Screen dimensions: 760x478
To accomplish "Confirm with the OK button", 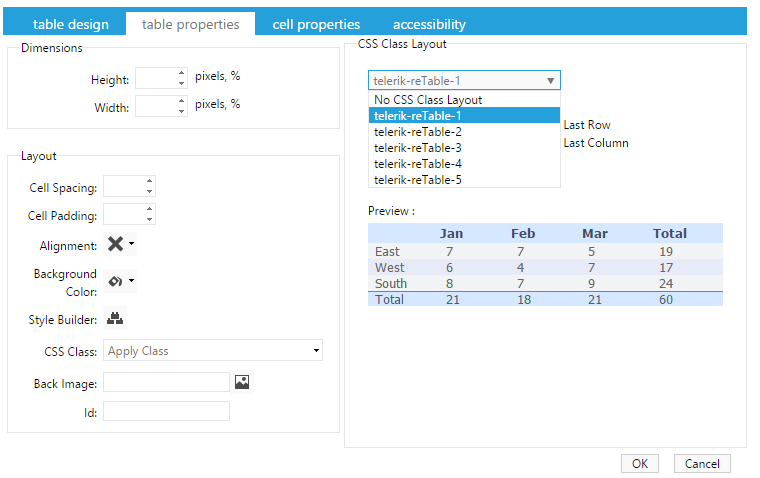I will pos(640,463).
